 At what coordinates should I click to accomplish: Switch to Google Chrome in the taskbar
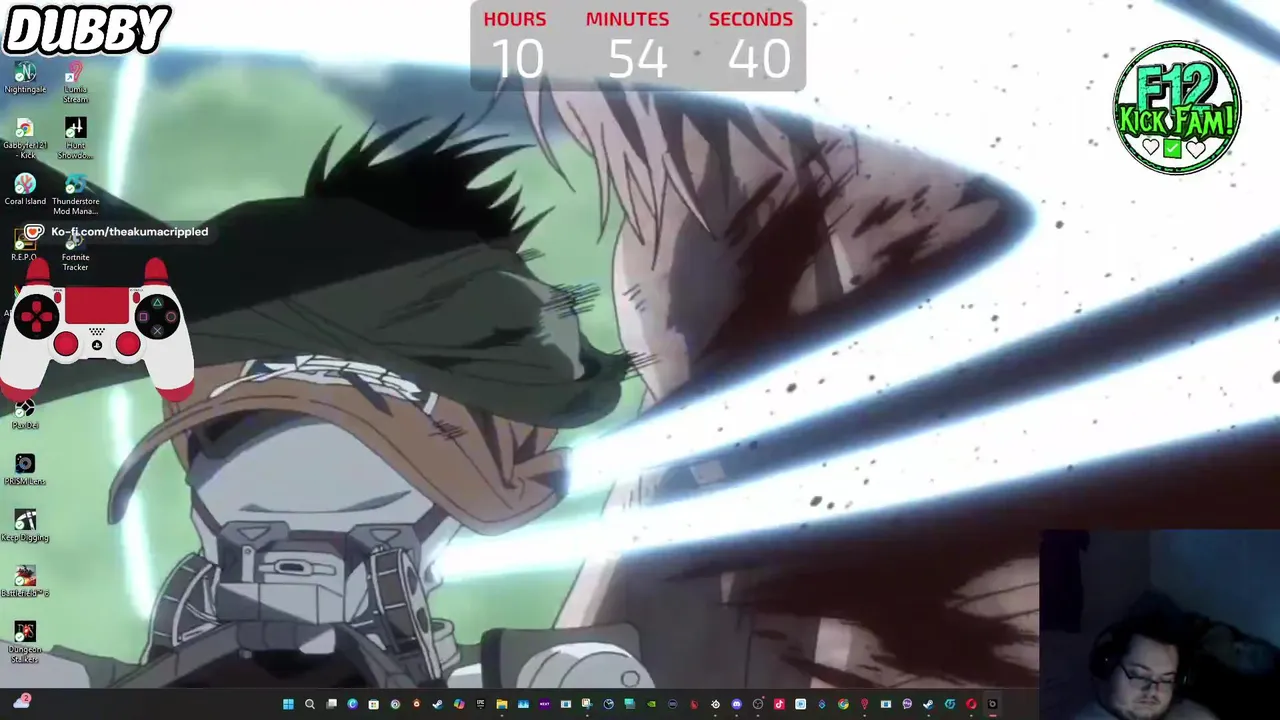tap(843, 704)
